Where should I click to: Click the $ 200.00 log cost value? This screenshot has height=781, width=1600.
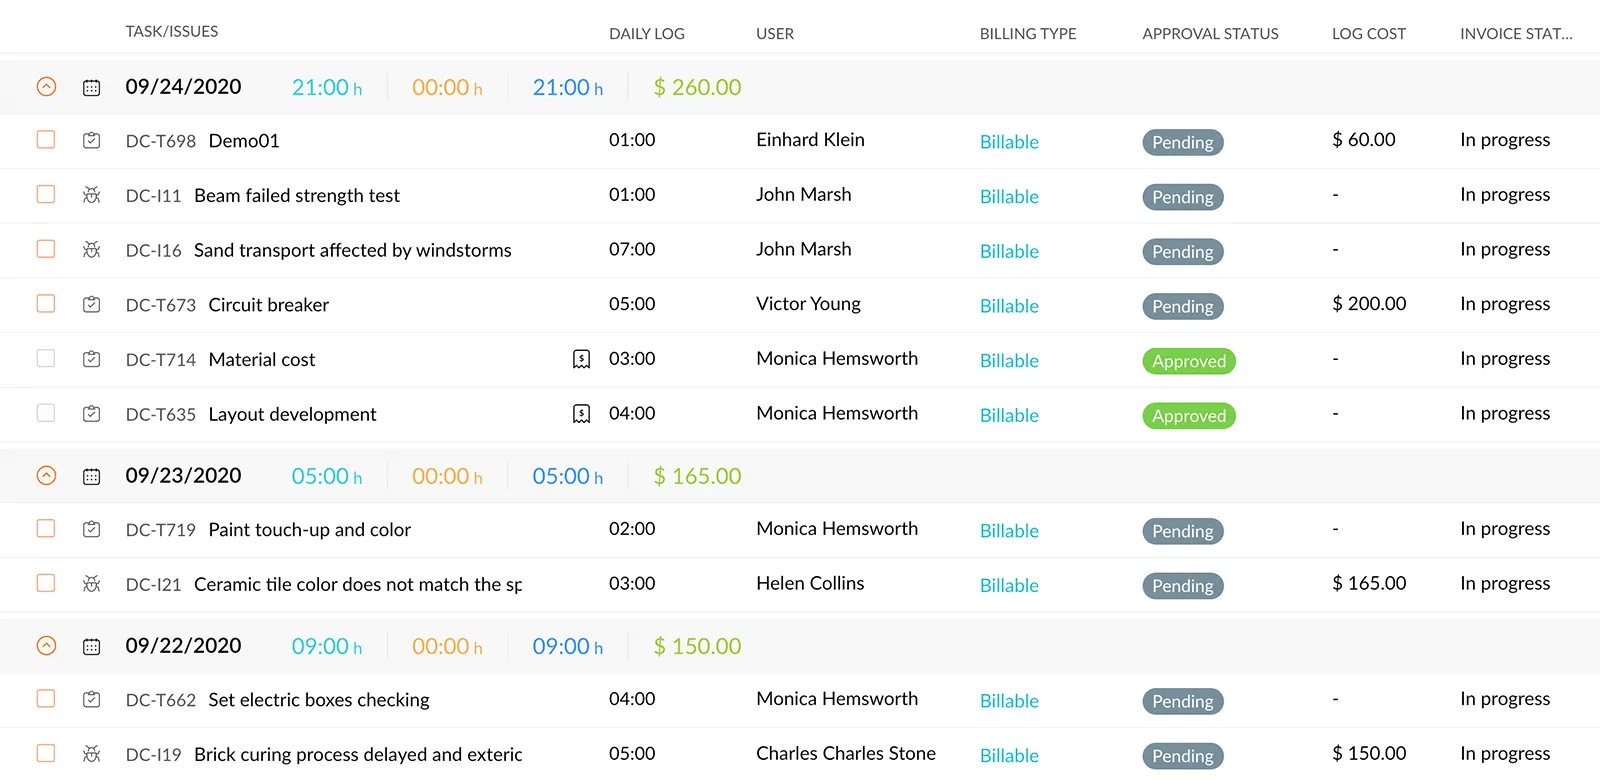1369,304
